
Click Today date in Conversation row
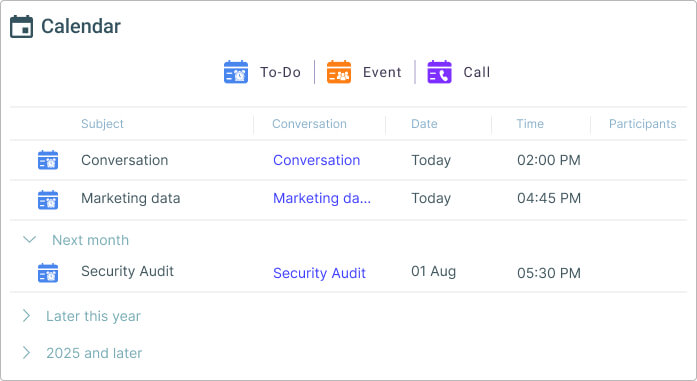point(431,160)
